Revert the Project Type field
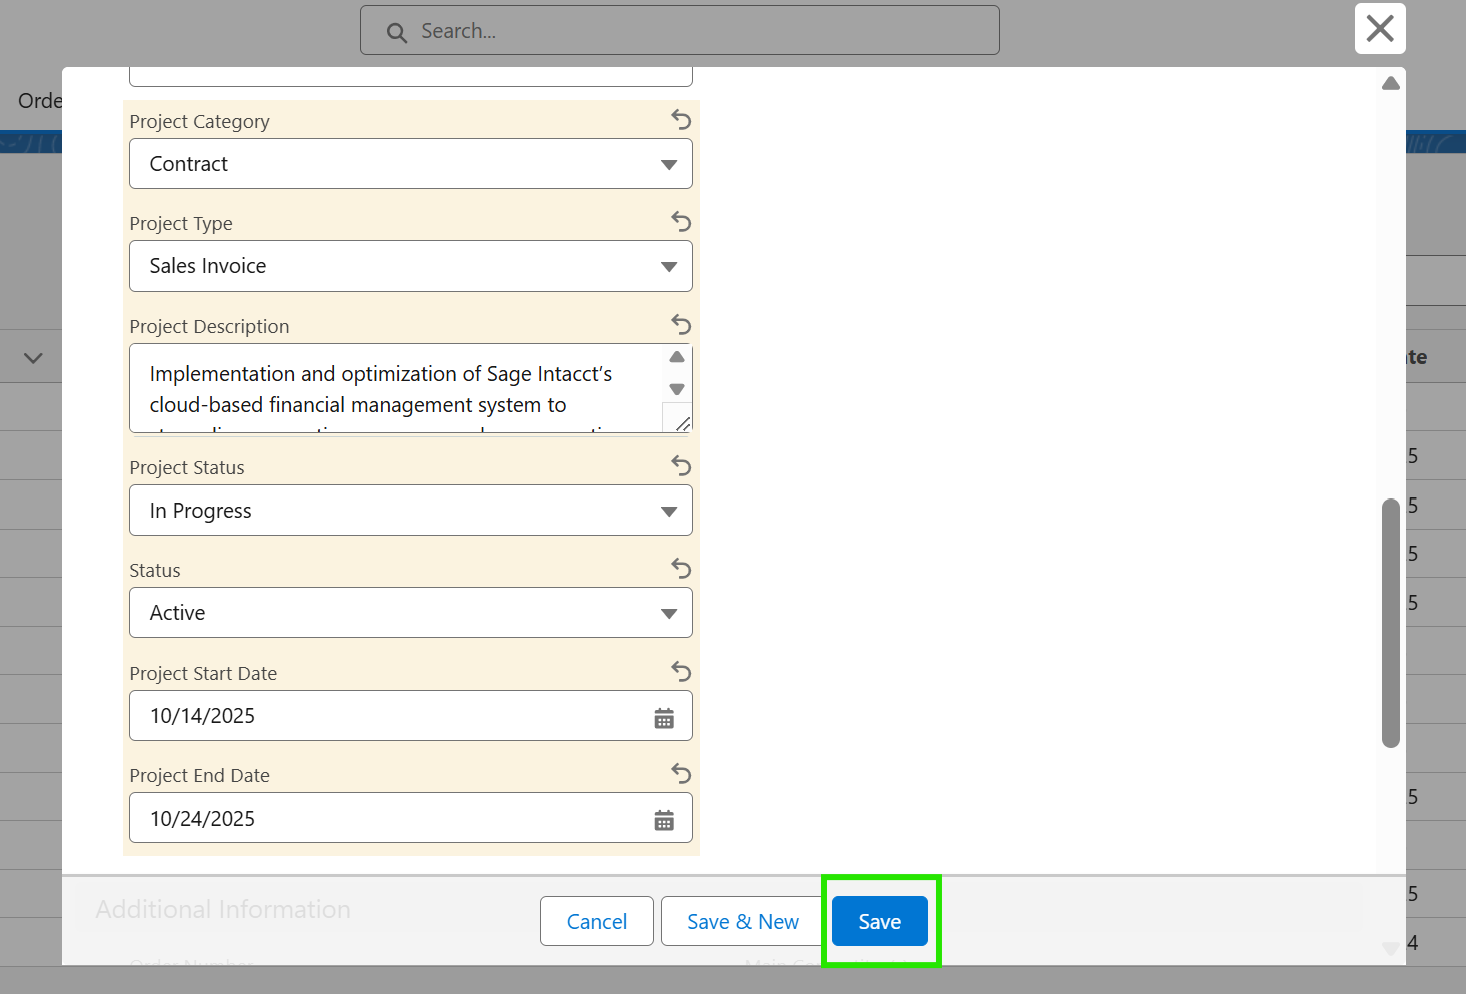 tap(681, 222)
